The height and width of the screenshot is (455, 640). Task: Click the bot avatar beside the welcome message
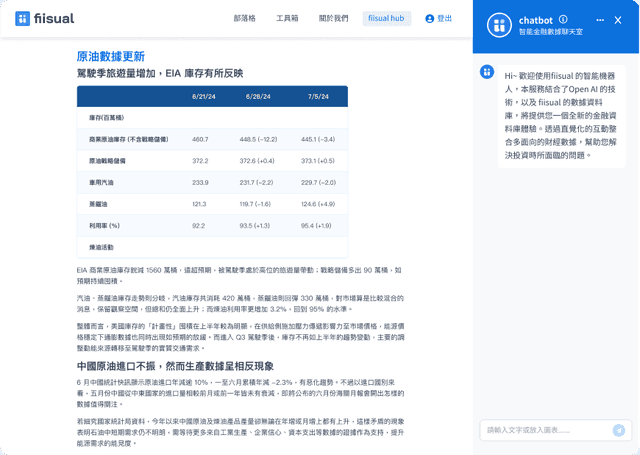(486, 72)
